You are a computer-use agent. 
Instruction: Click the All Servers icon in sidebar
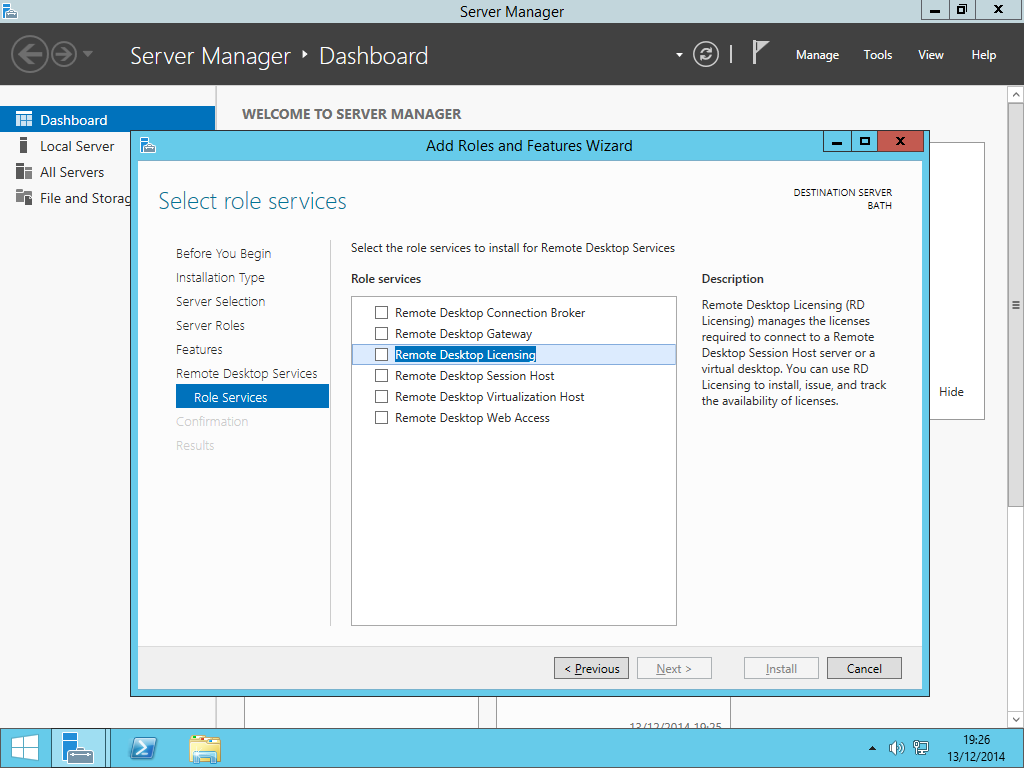pos(24,171)
